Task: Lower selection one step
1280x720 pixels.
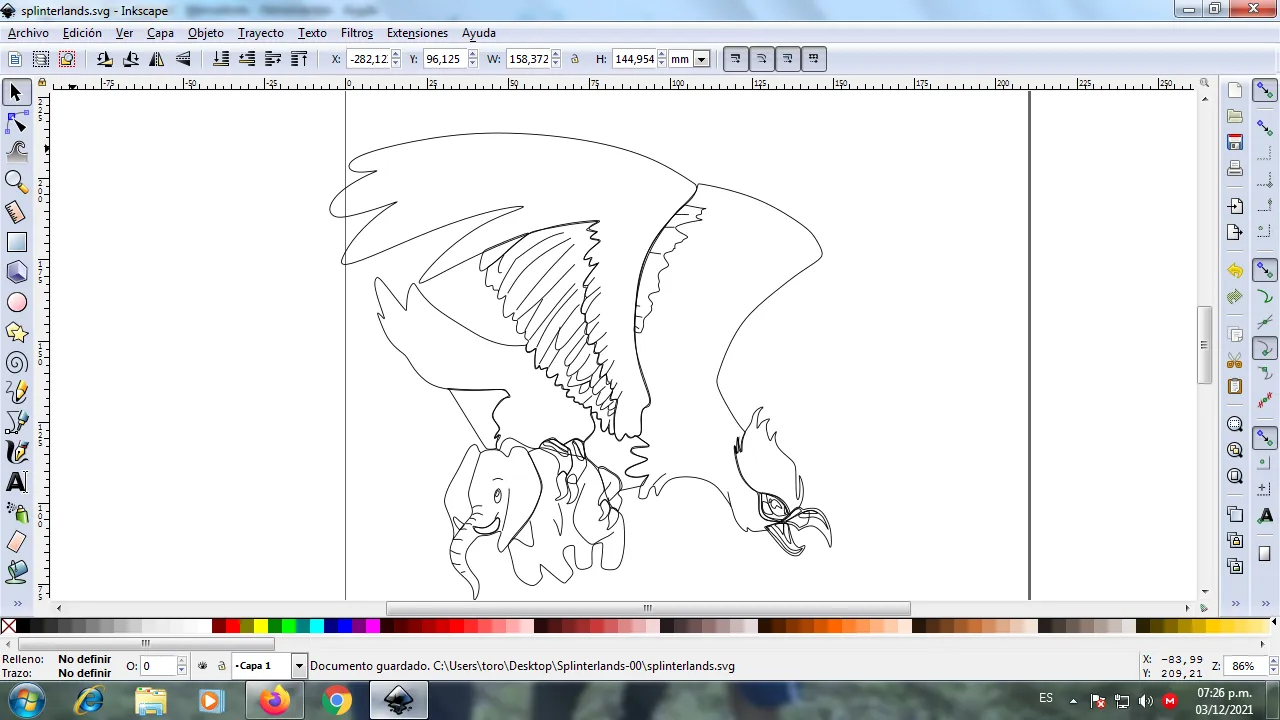Action: [247, 59]
